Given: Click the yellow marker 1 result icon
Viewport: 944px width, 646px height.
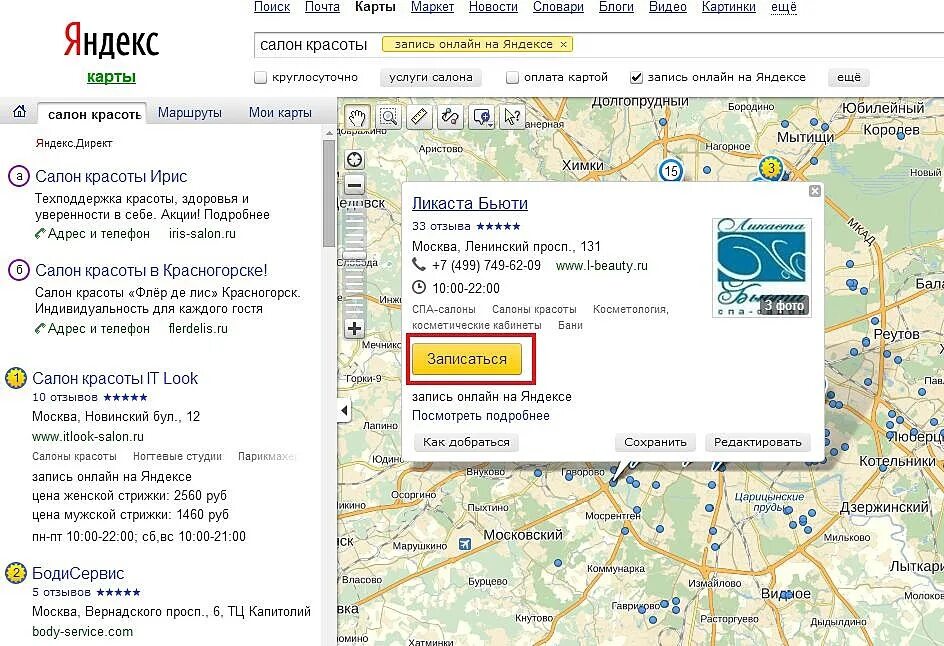Looking at the screenshot, I should click(x=16, y=379).
